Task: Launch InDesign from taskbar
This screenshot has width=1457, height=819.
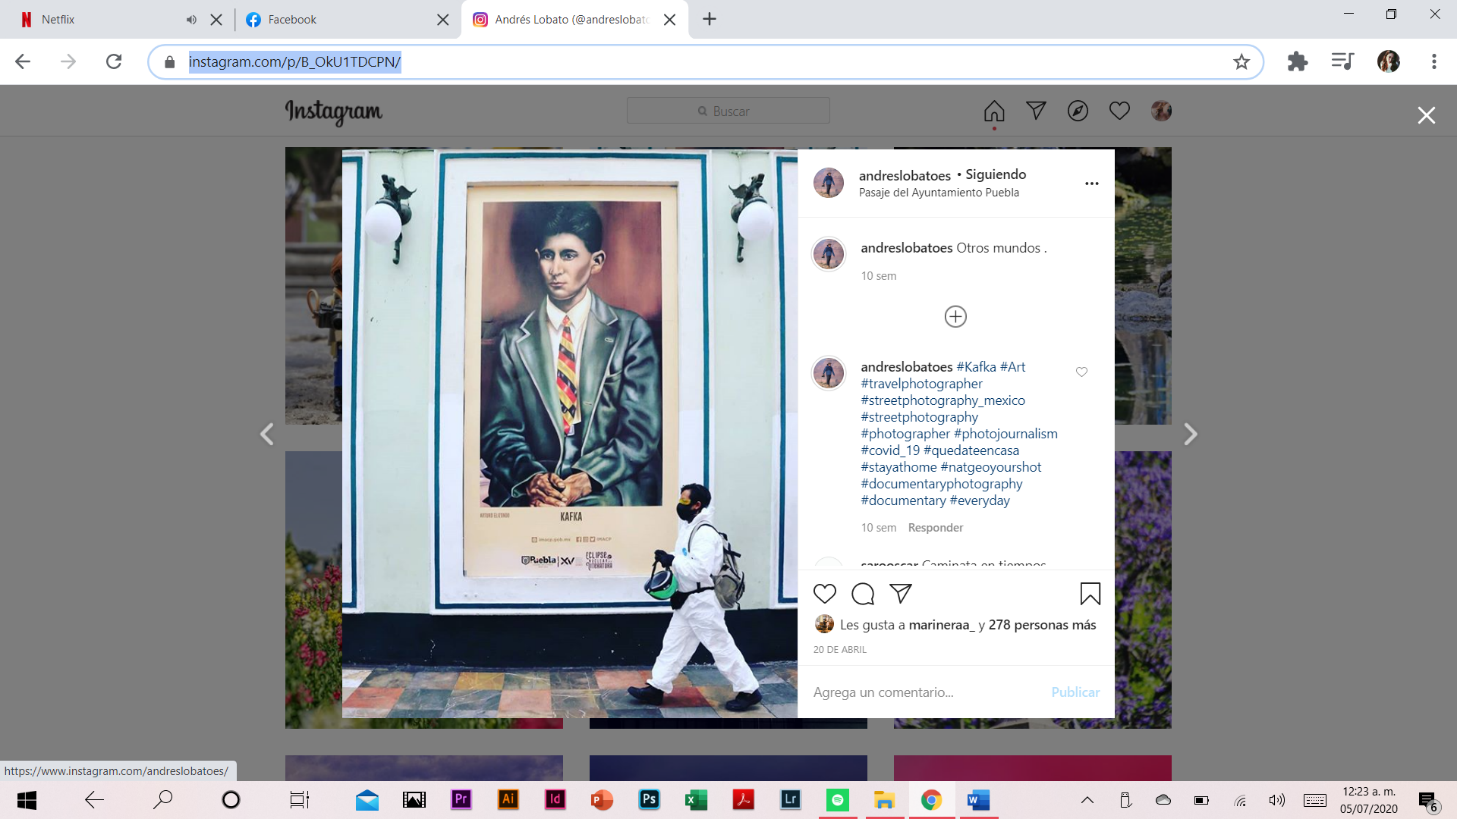Action: (x=555, y=800)
